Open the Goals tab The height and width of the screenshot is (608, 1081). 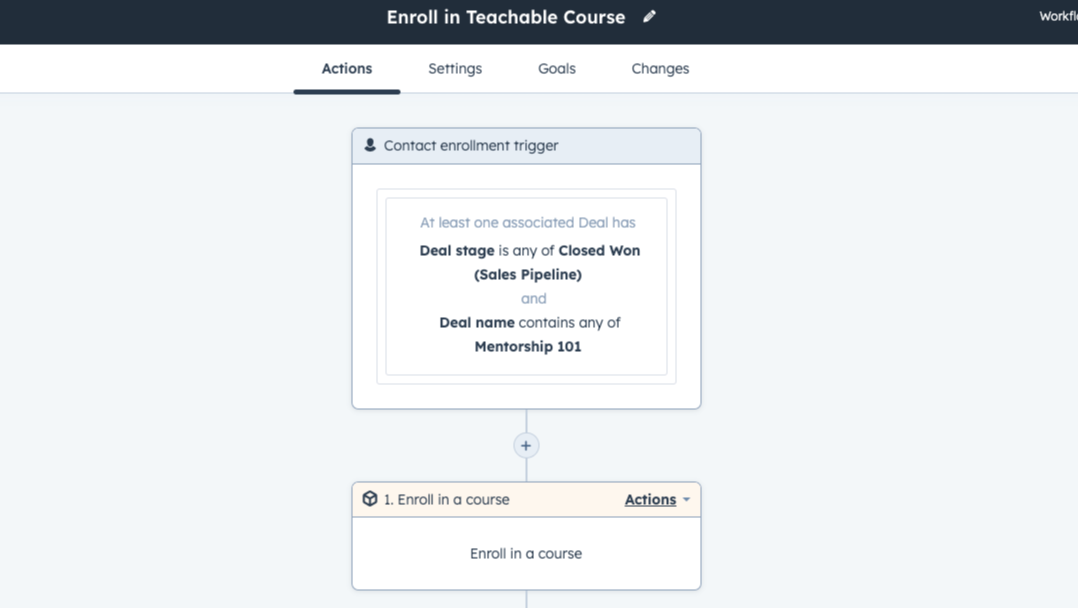pos(556,68)
